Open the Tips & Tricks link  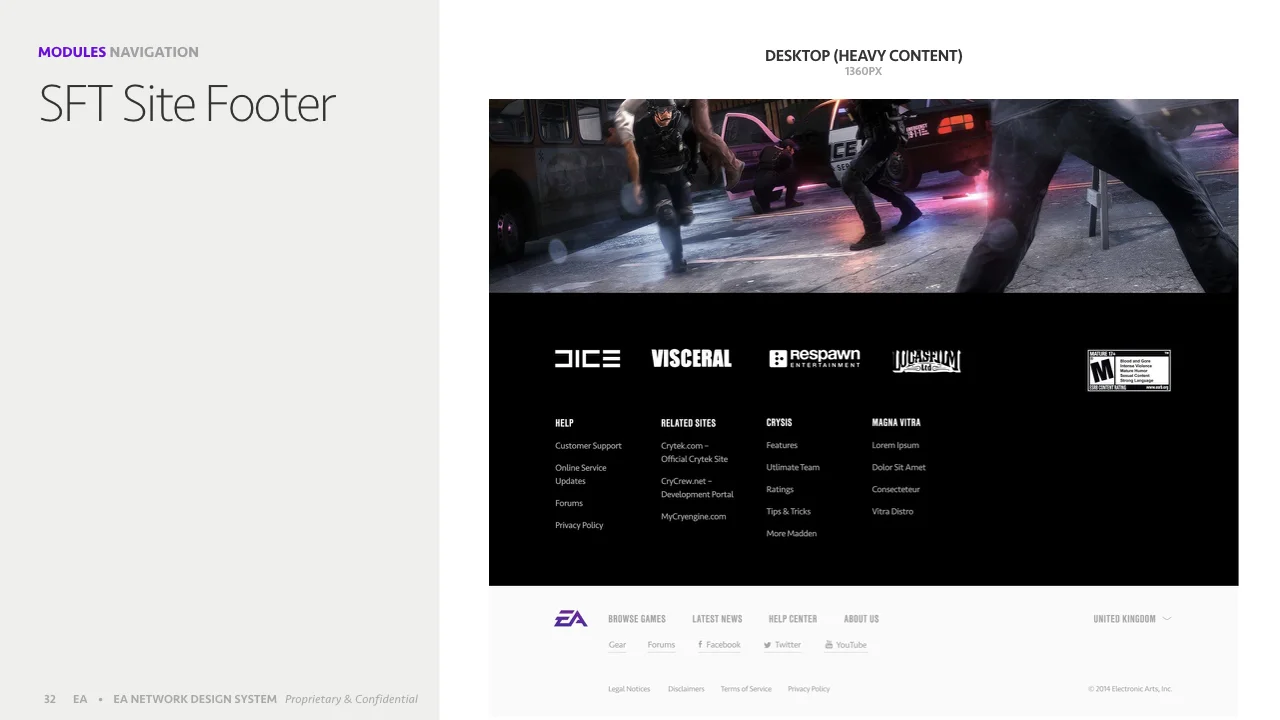click(x=789, y=512)
